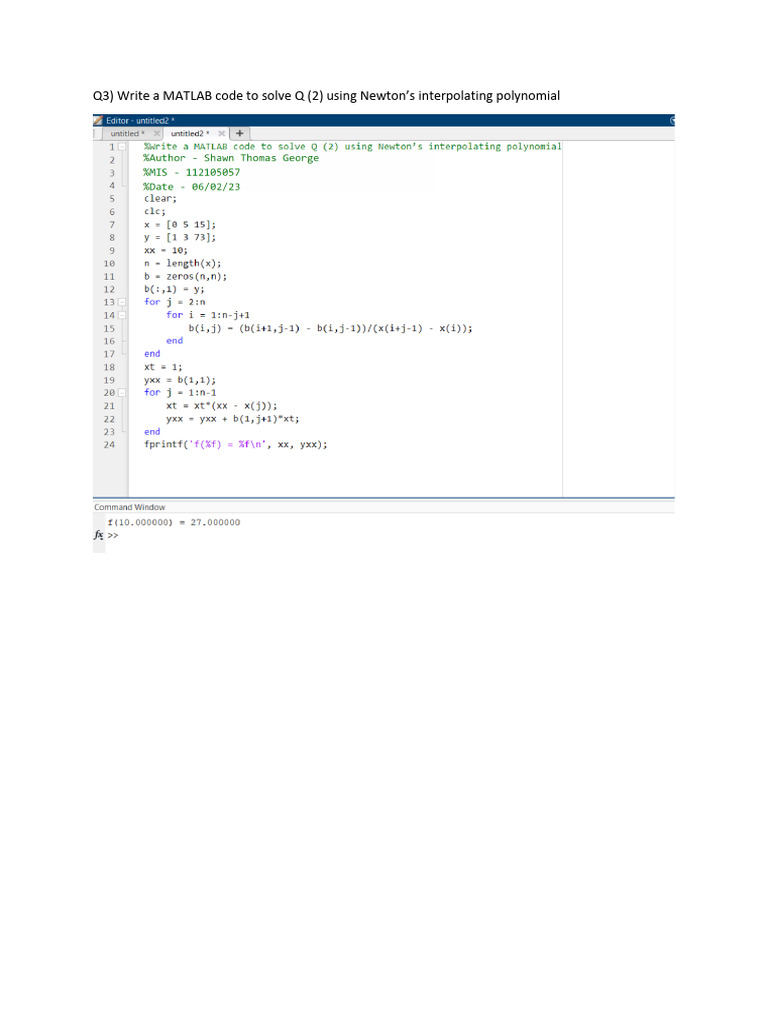Place cursor on the fprintf line
This screenshot has height=1024, width=768.
pyautogui.click(x=235, y=445)
